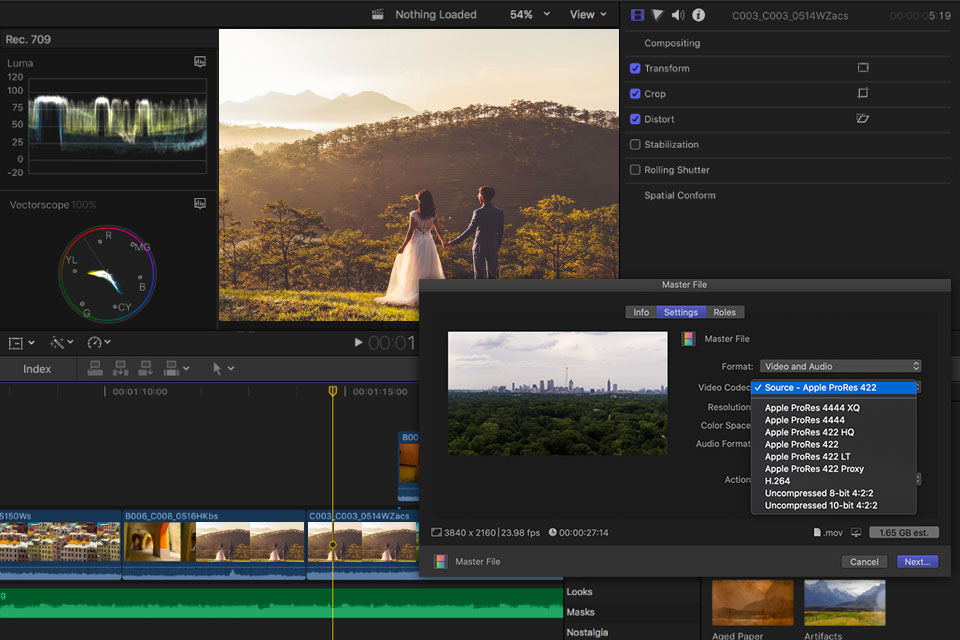Viewport: 960px width, 640px height.
Task: Open the retiming speedometer dropdown
Action: pyautogui.click(x=99, y=342)
